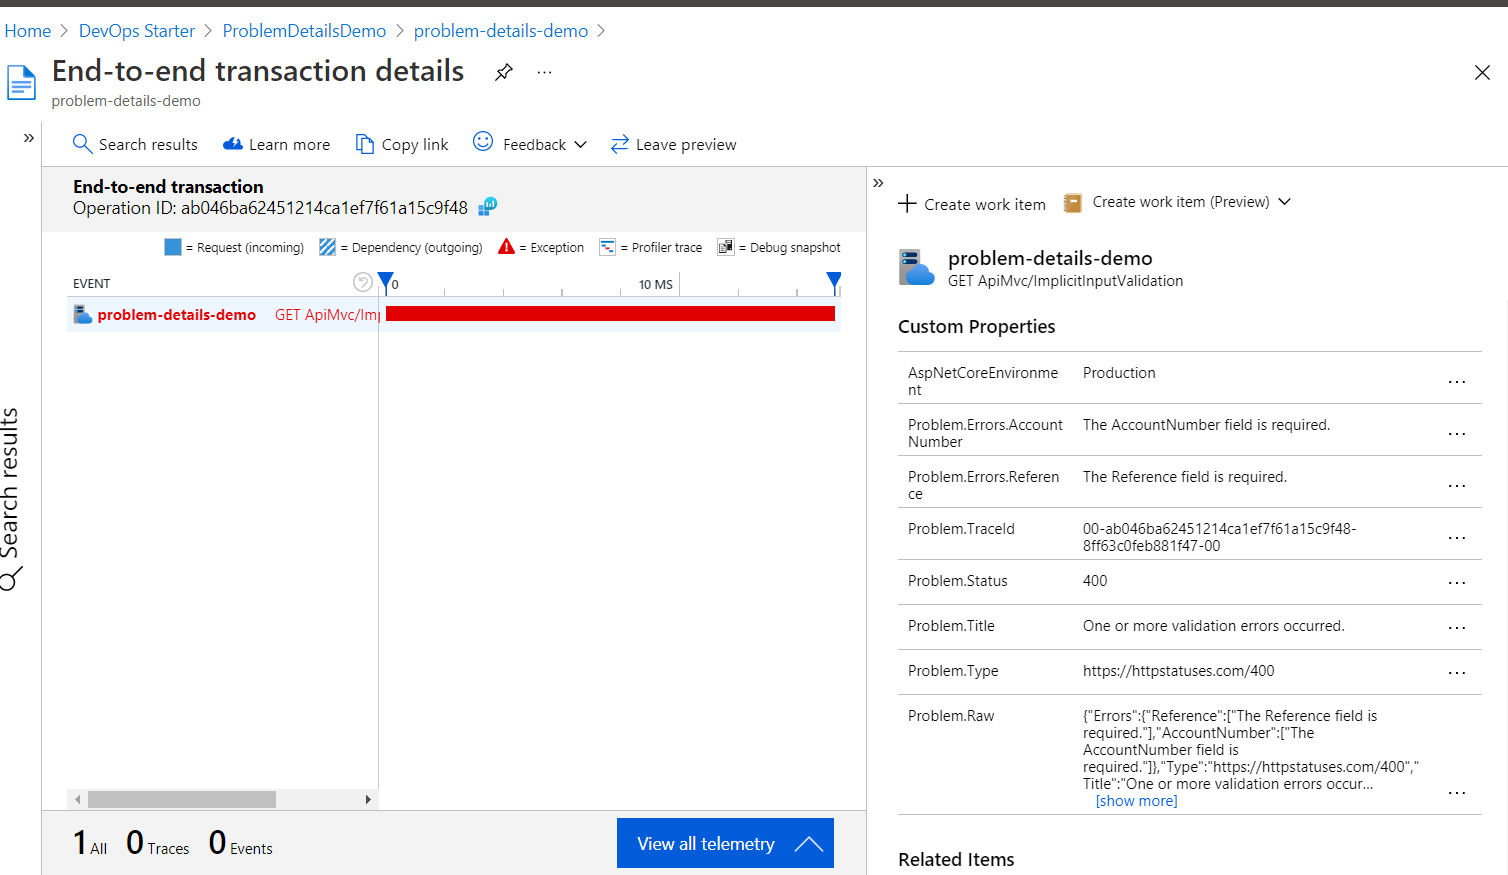Click the horizontal scrollbar thumb under events
Image resolution: width=1508 pixels, height=875 pixels.
click(x=182, y=799)
